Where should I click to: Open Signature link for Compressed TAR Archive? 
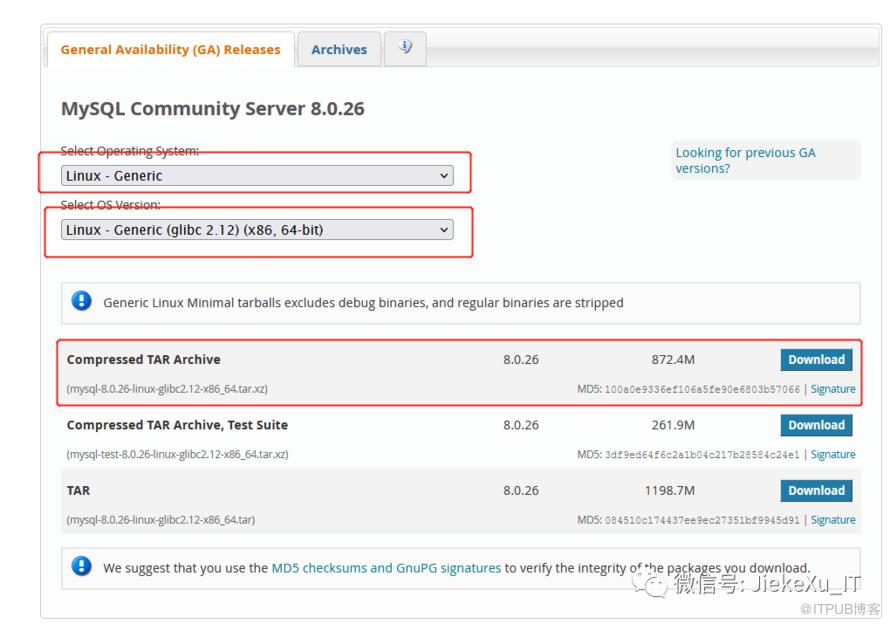(833, 389)
